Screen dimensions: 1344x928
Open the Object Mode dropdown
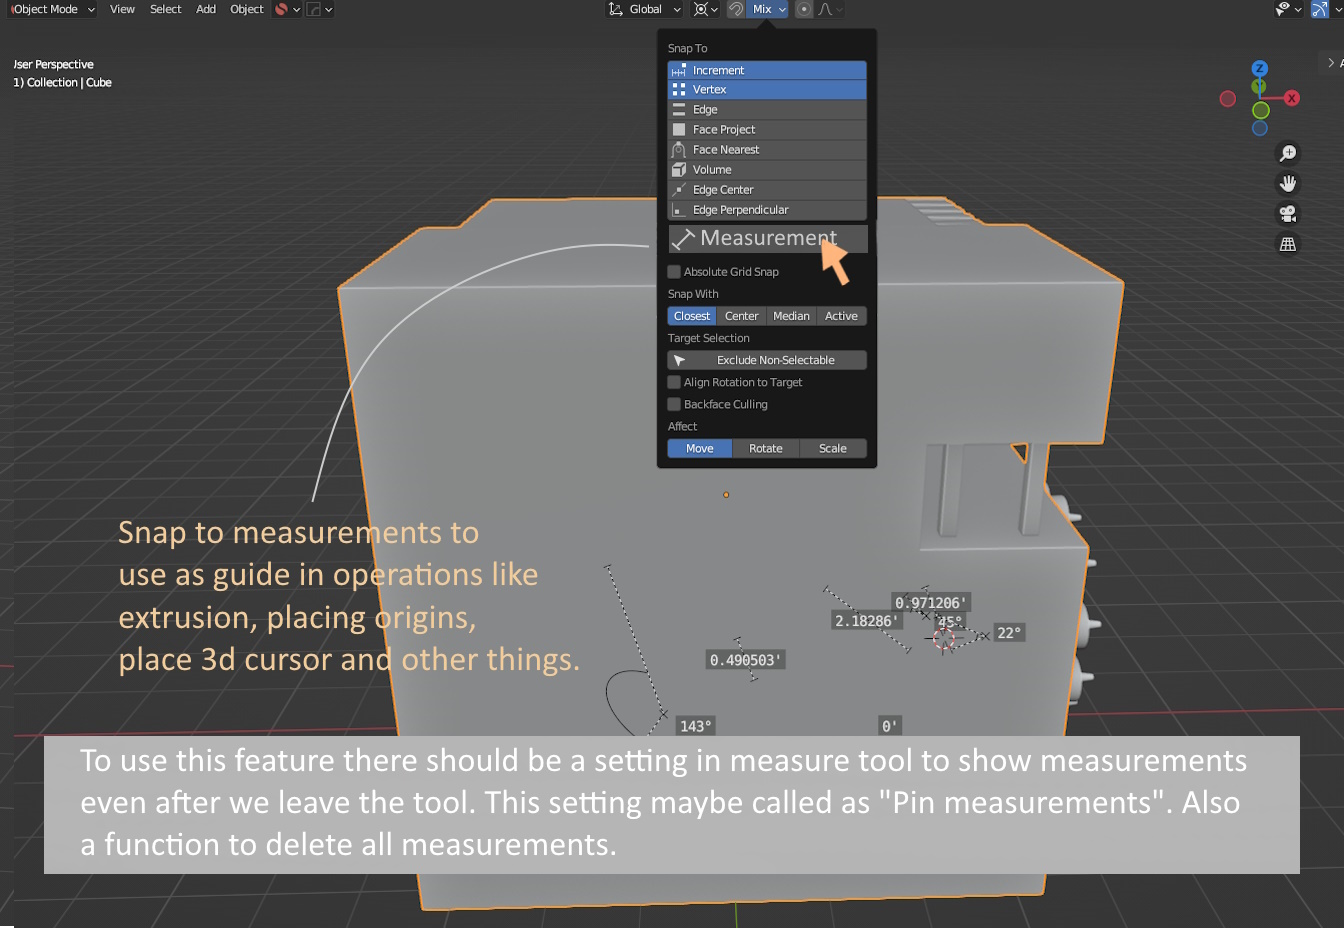(x=50, y=9)
